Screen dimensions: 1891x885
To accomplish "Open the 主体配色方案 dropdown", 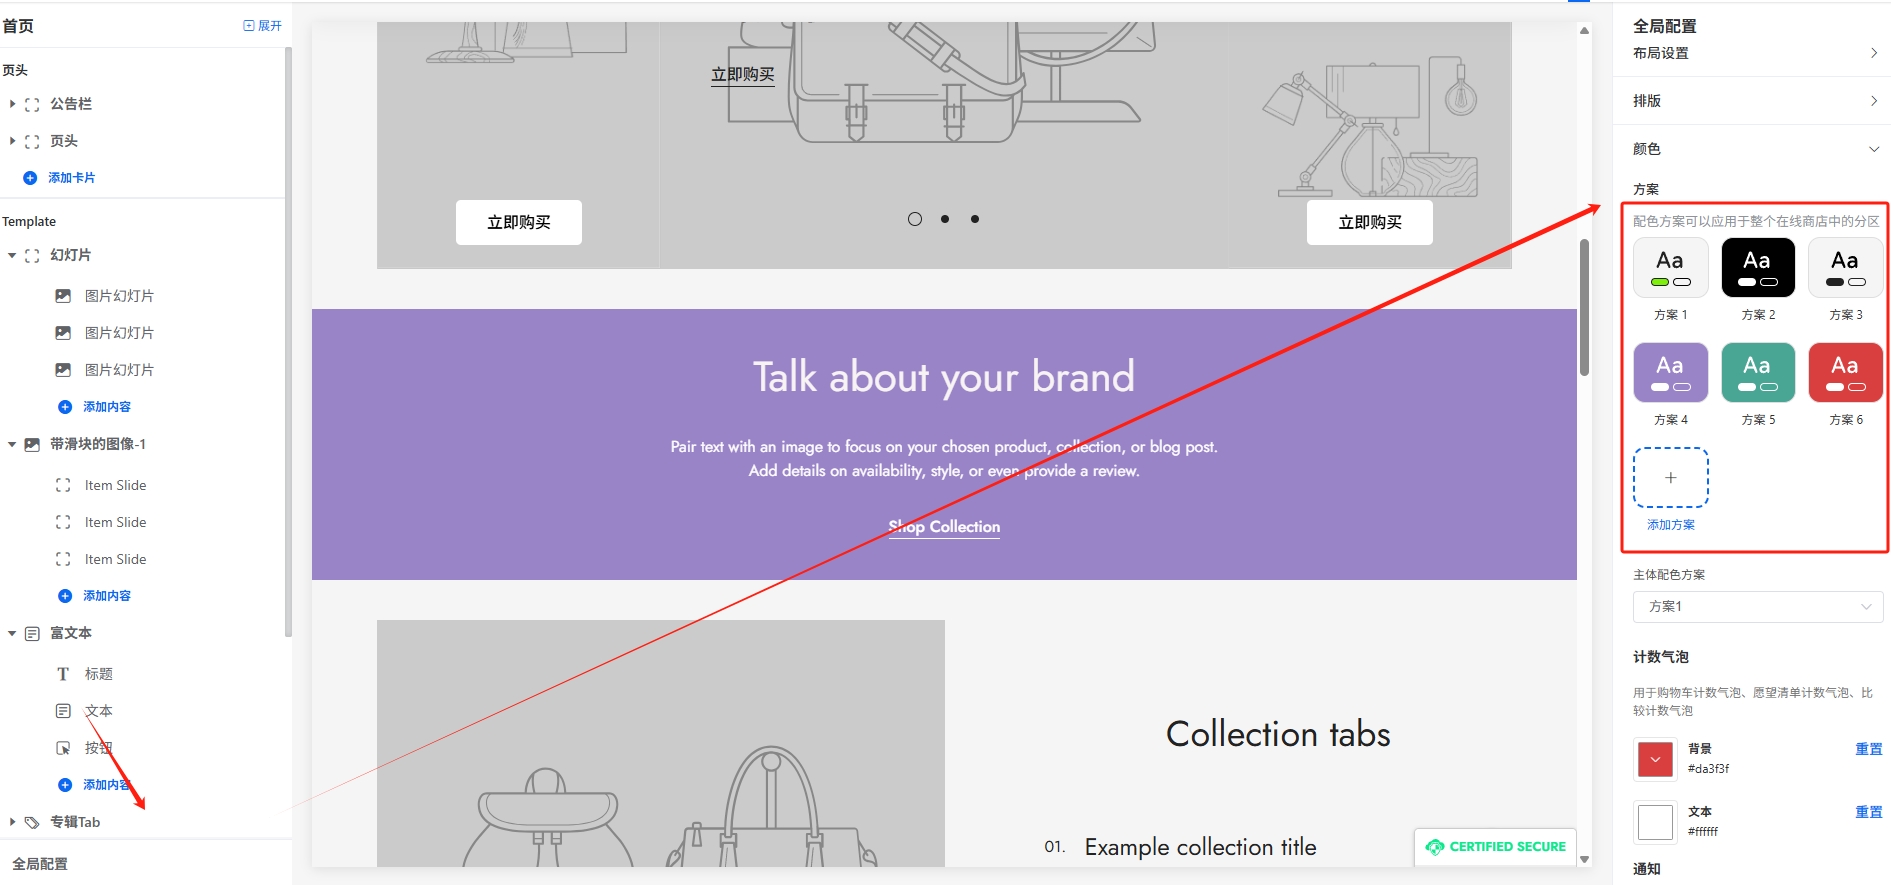I will (1757, 607).
